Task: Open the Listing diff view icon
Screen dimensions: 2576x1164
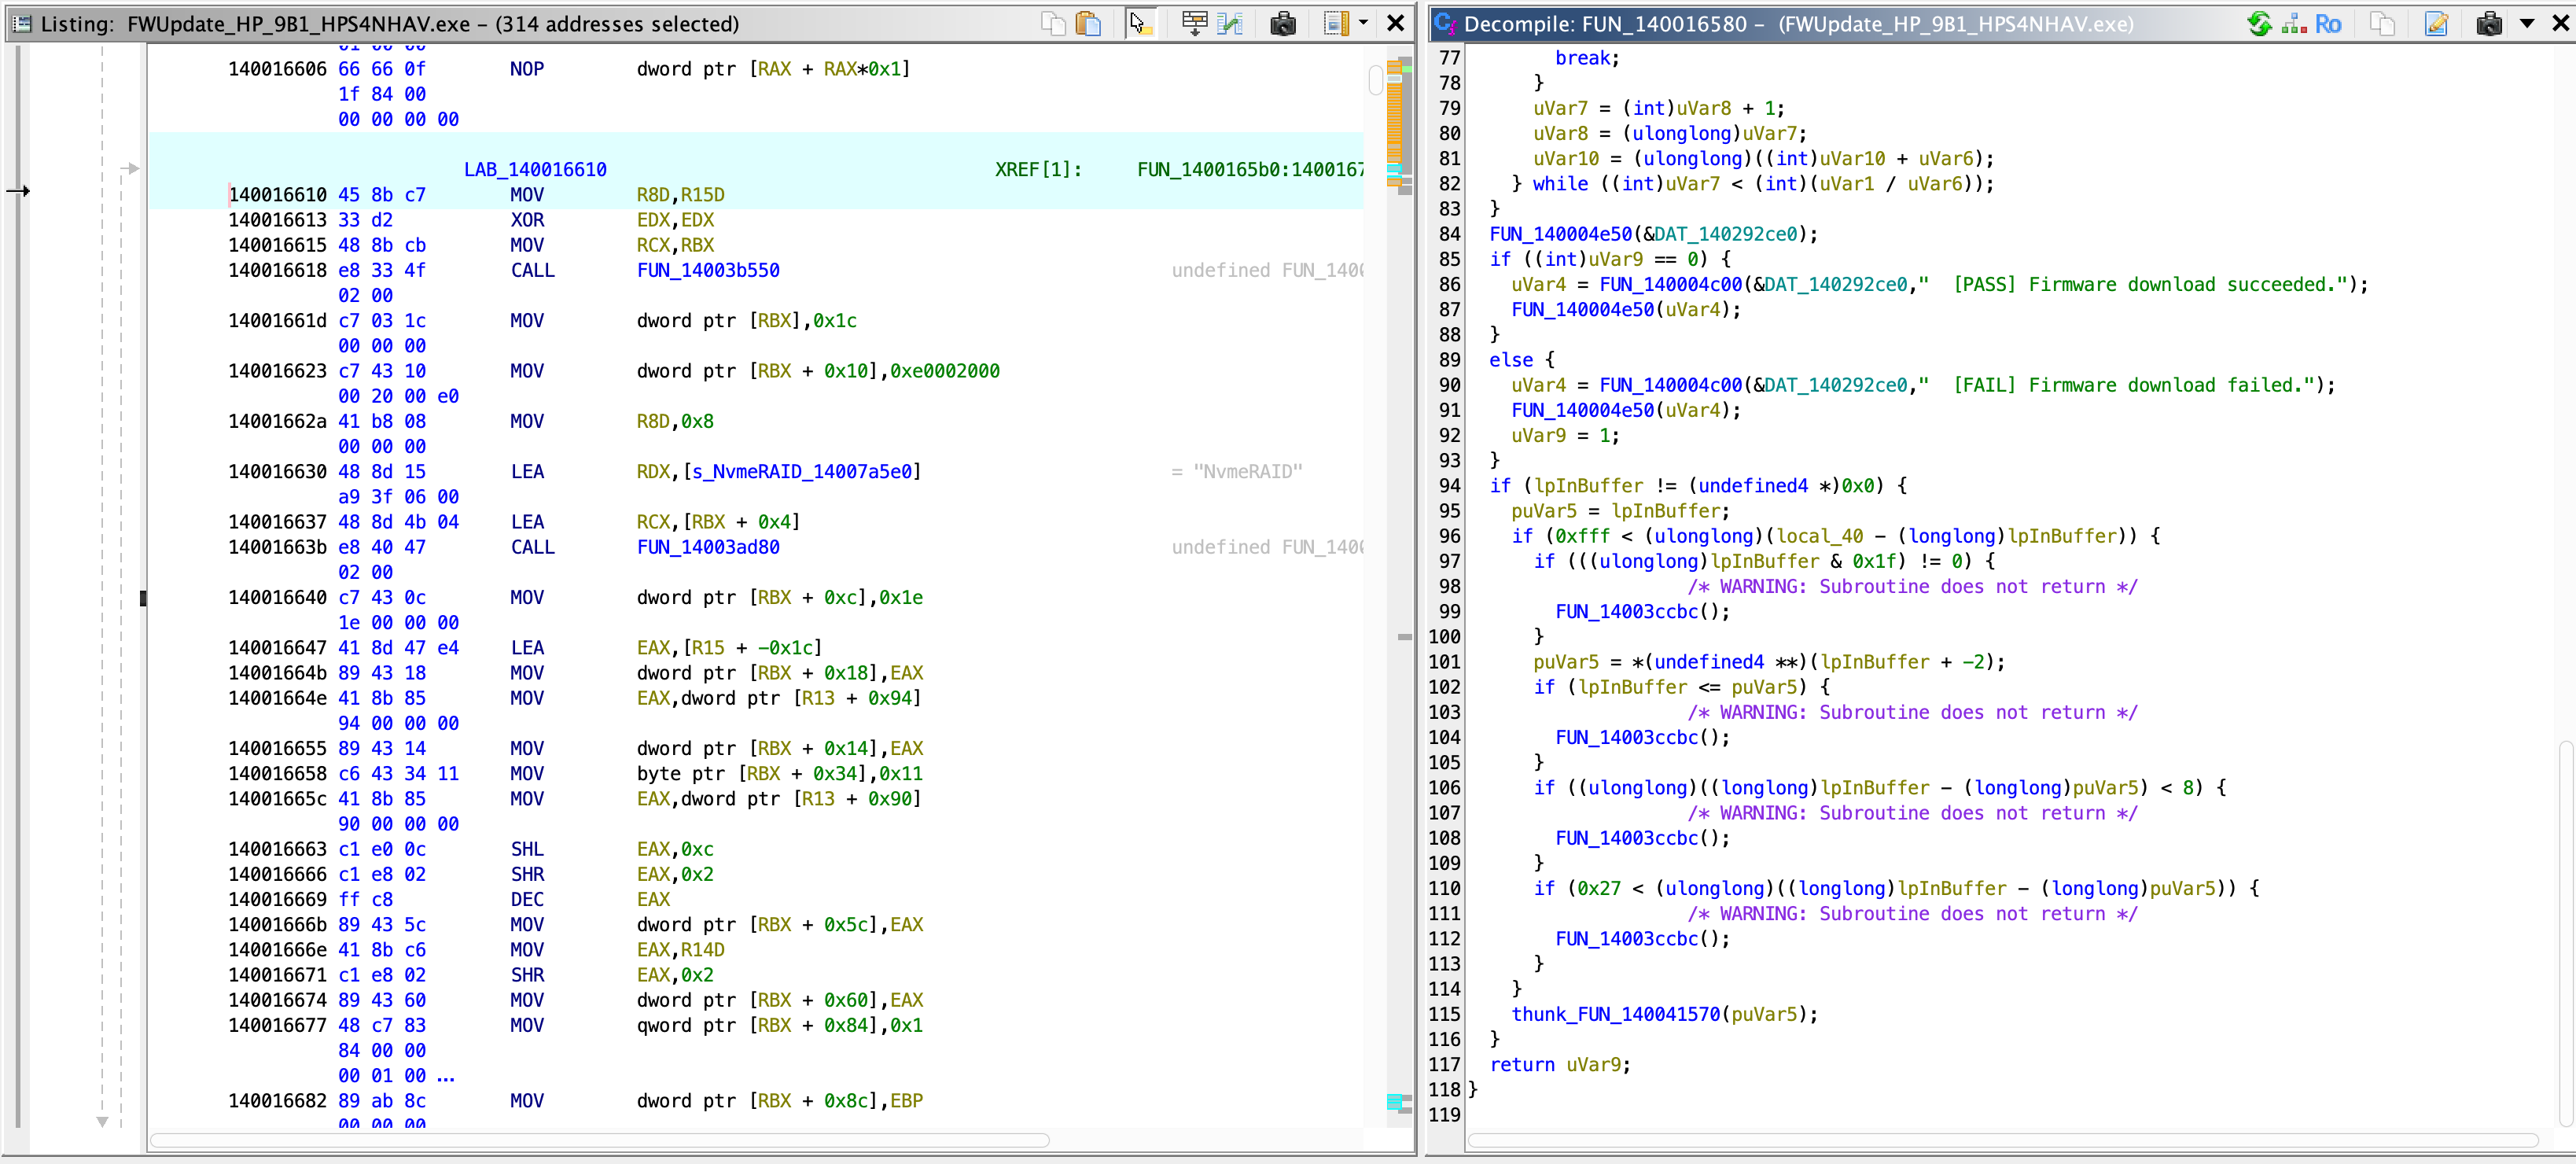Action: click(1230, 23)
